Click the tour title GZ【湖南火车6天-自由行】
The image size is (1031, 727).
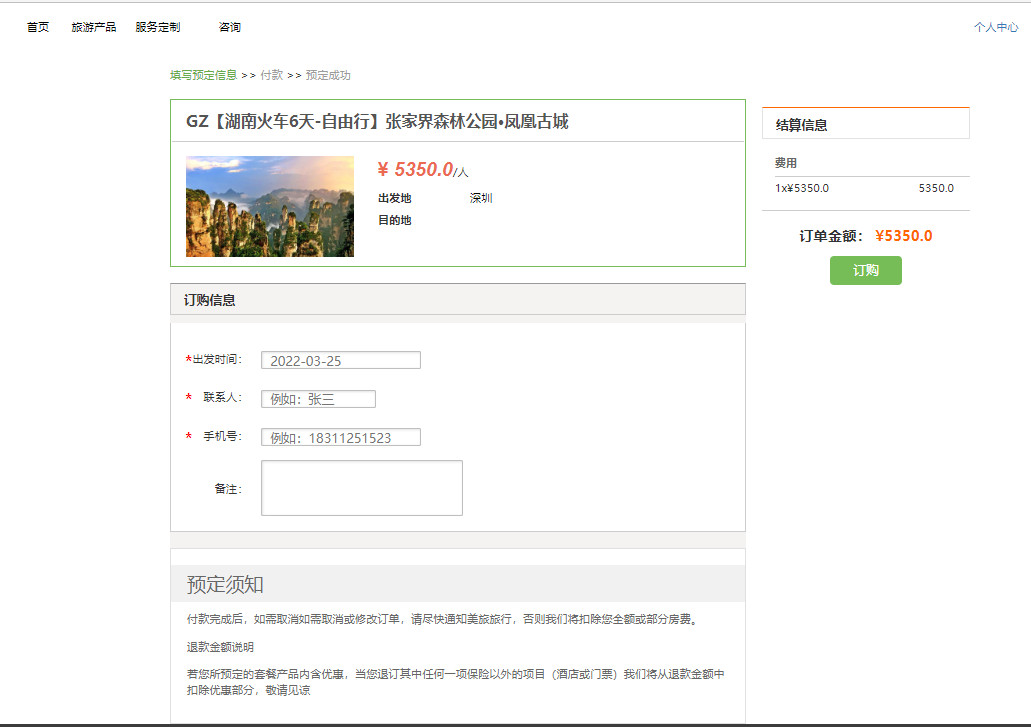point(377,122)
